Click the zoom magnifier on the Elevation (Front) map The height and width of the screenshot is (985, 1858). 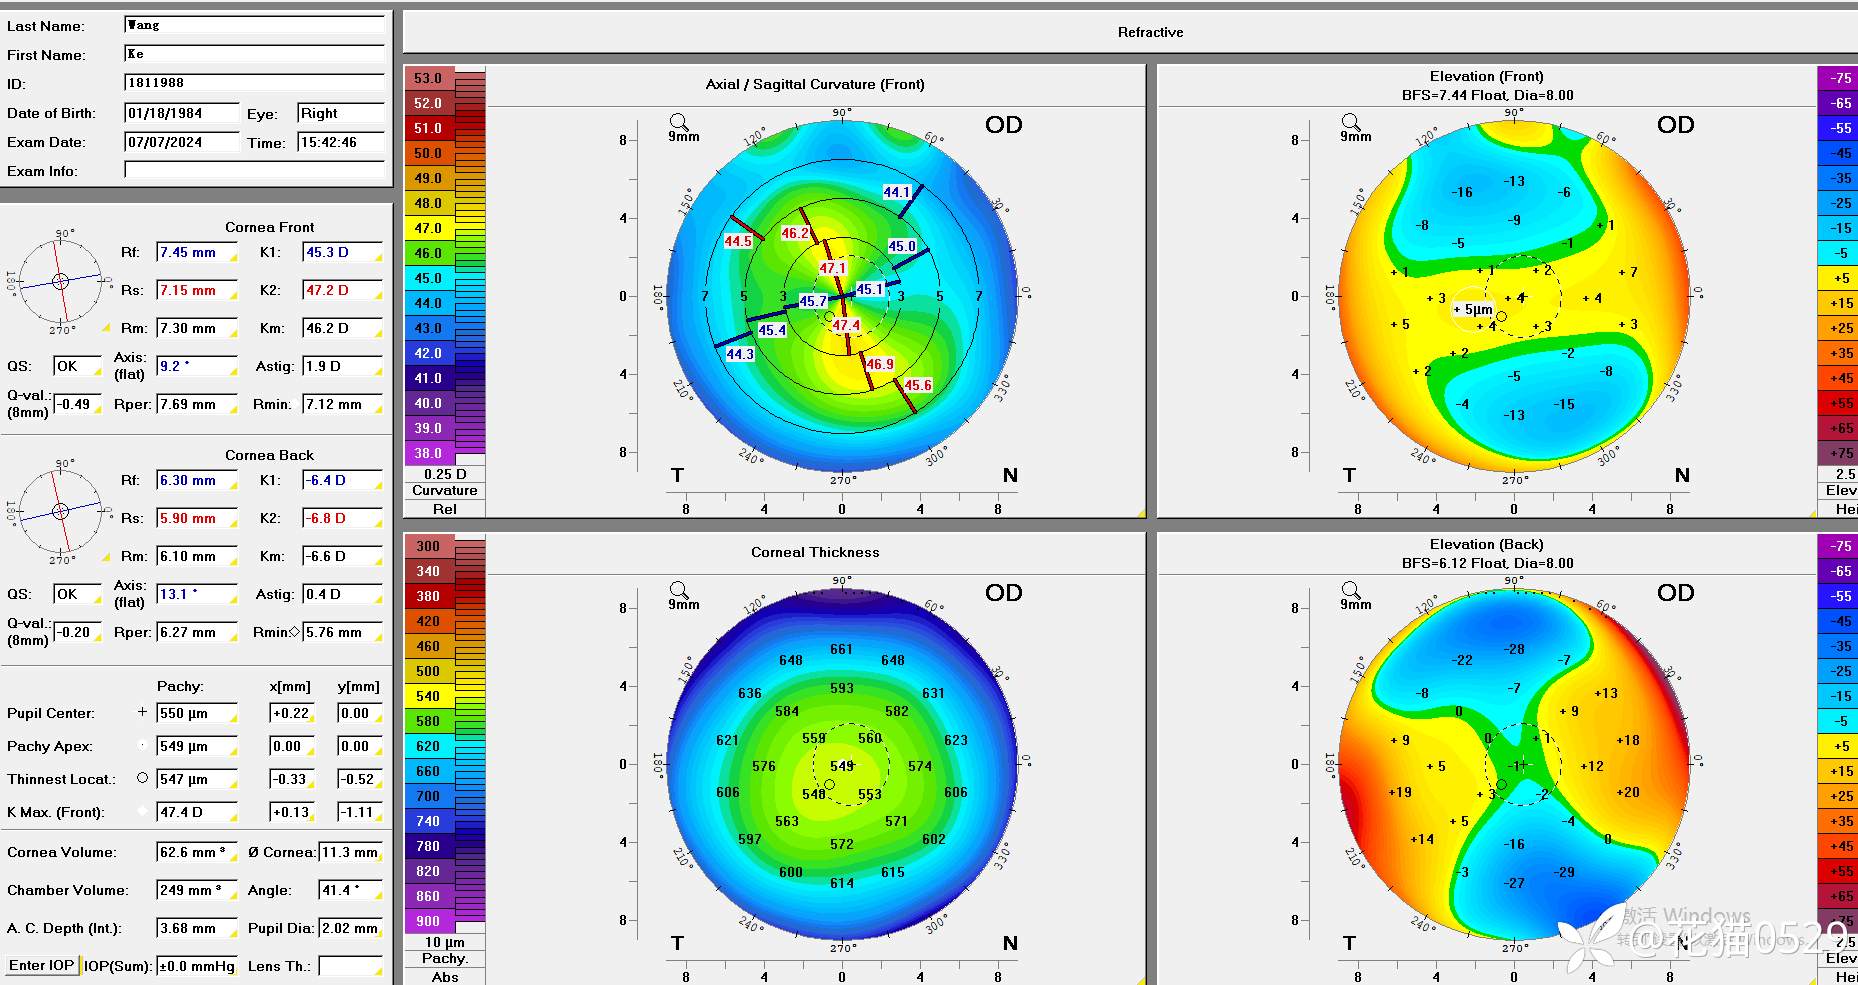[1351, 122]
